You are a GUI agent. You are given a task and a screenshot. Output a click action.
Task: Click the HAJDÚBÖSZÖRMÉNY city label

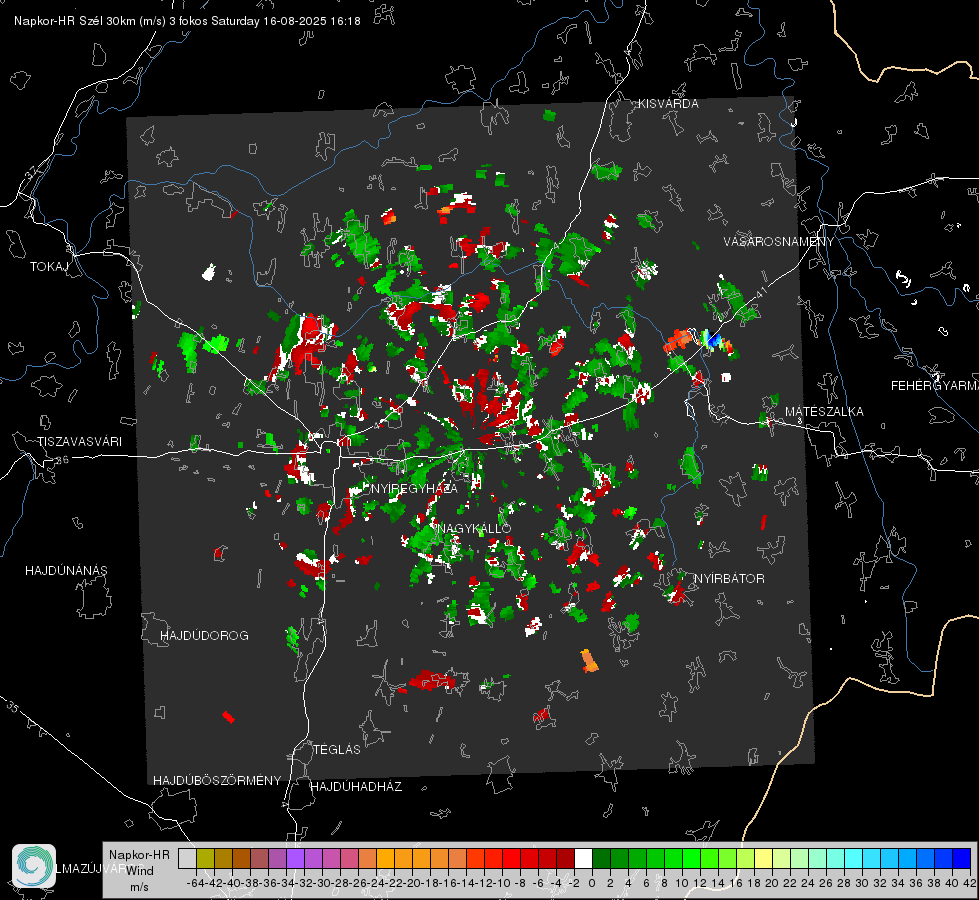(x=217, y=780)
